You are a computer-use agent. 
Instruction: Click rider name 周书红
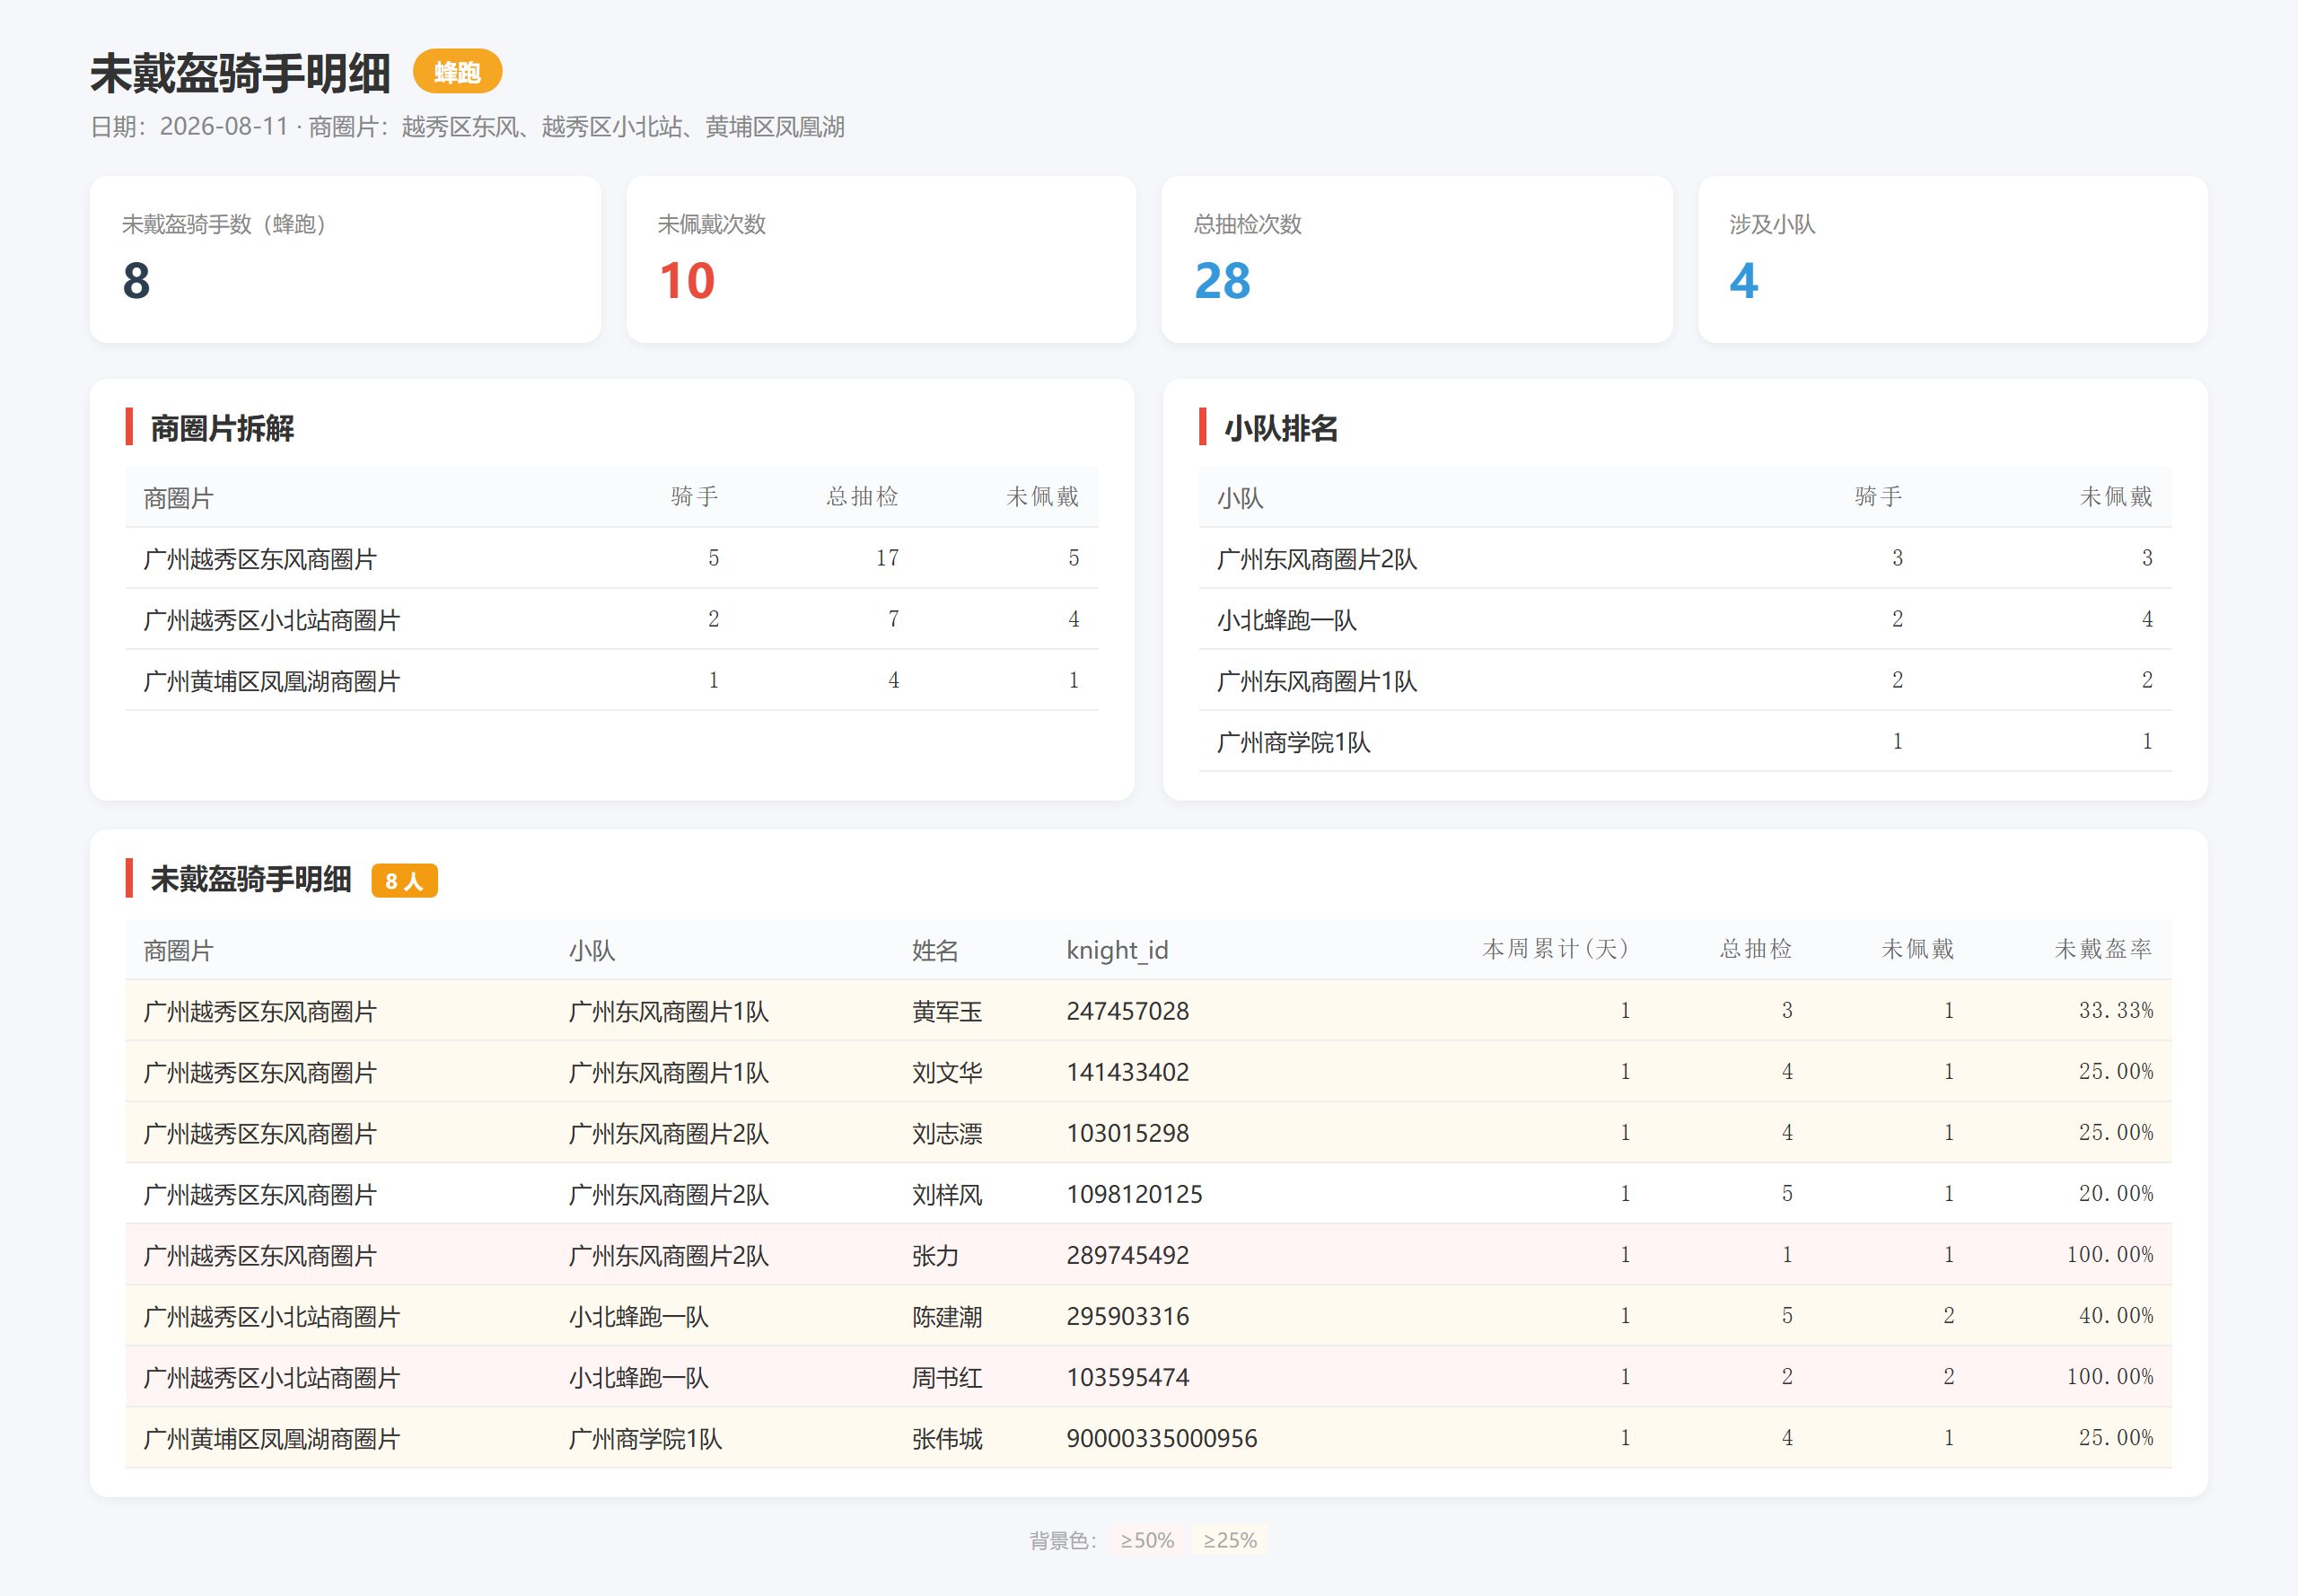tap(947, 1377)
